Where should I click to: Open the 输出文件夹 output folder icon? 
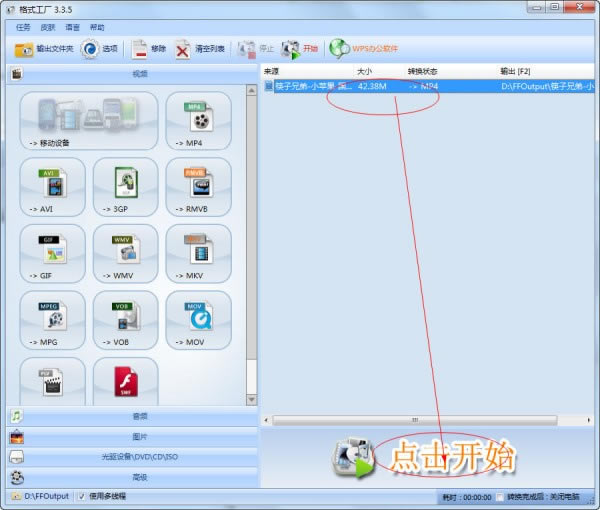click(x=23, y=50)
